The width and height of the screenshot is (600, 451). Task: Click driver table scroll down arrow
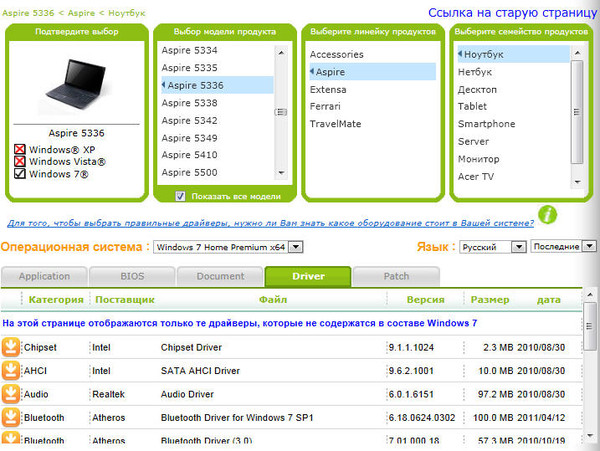pyautogui.click(x=590, y=435)
